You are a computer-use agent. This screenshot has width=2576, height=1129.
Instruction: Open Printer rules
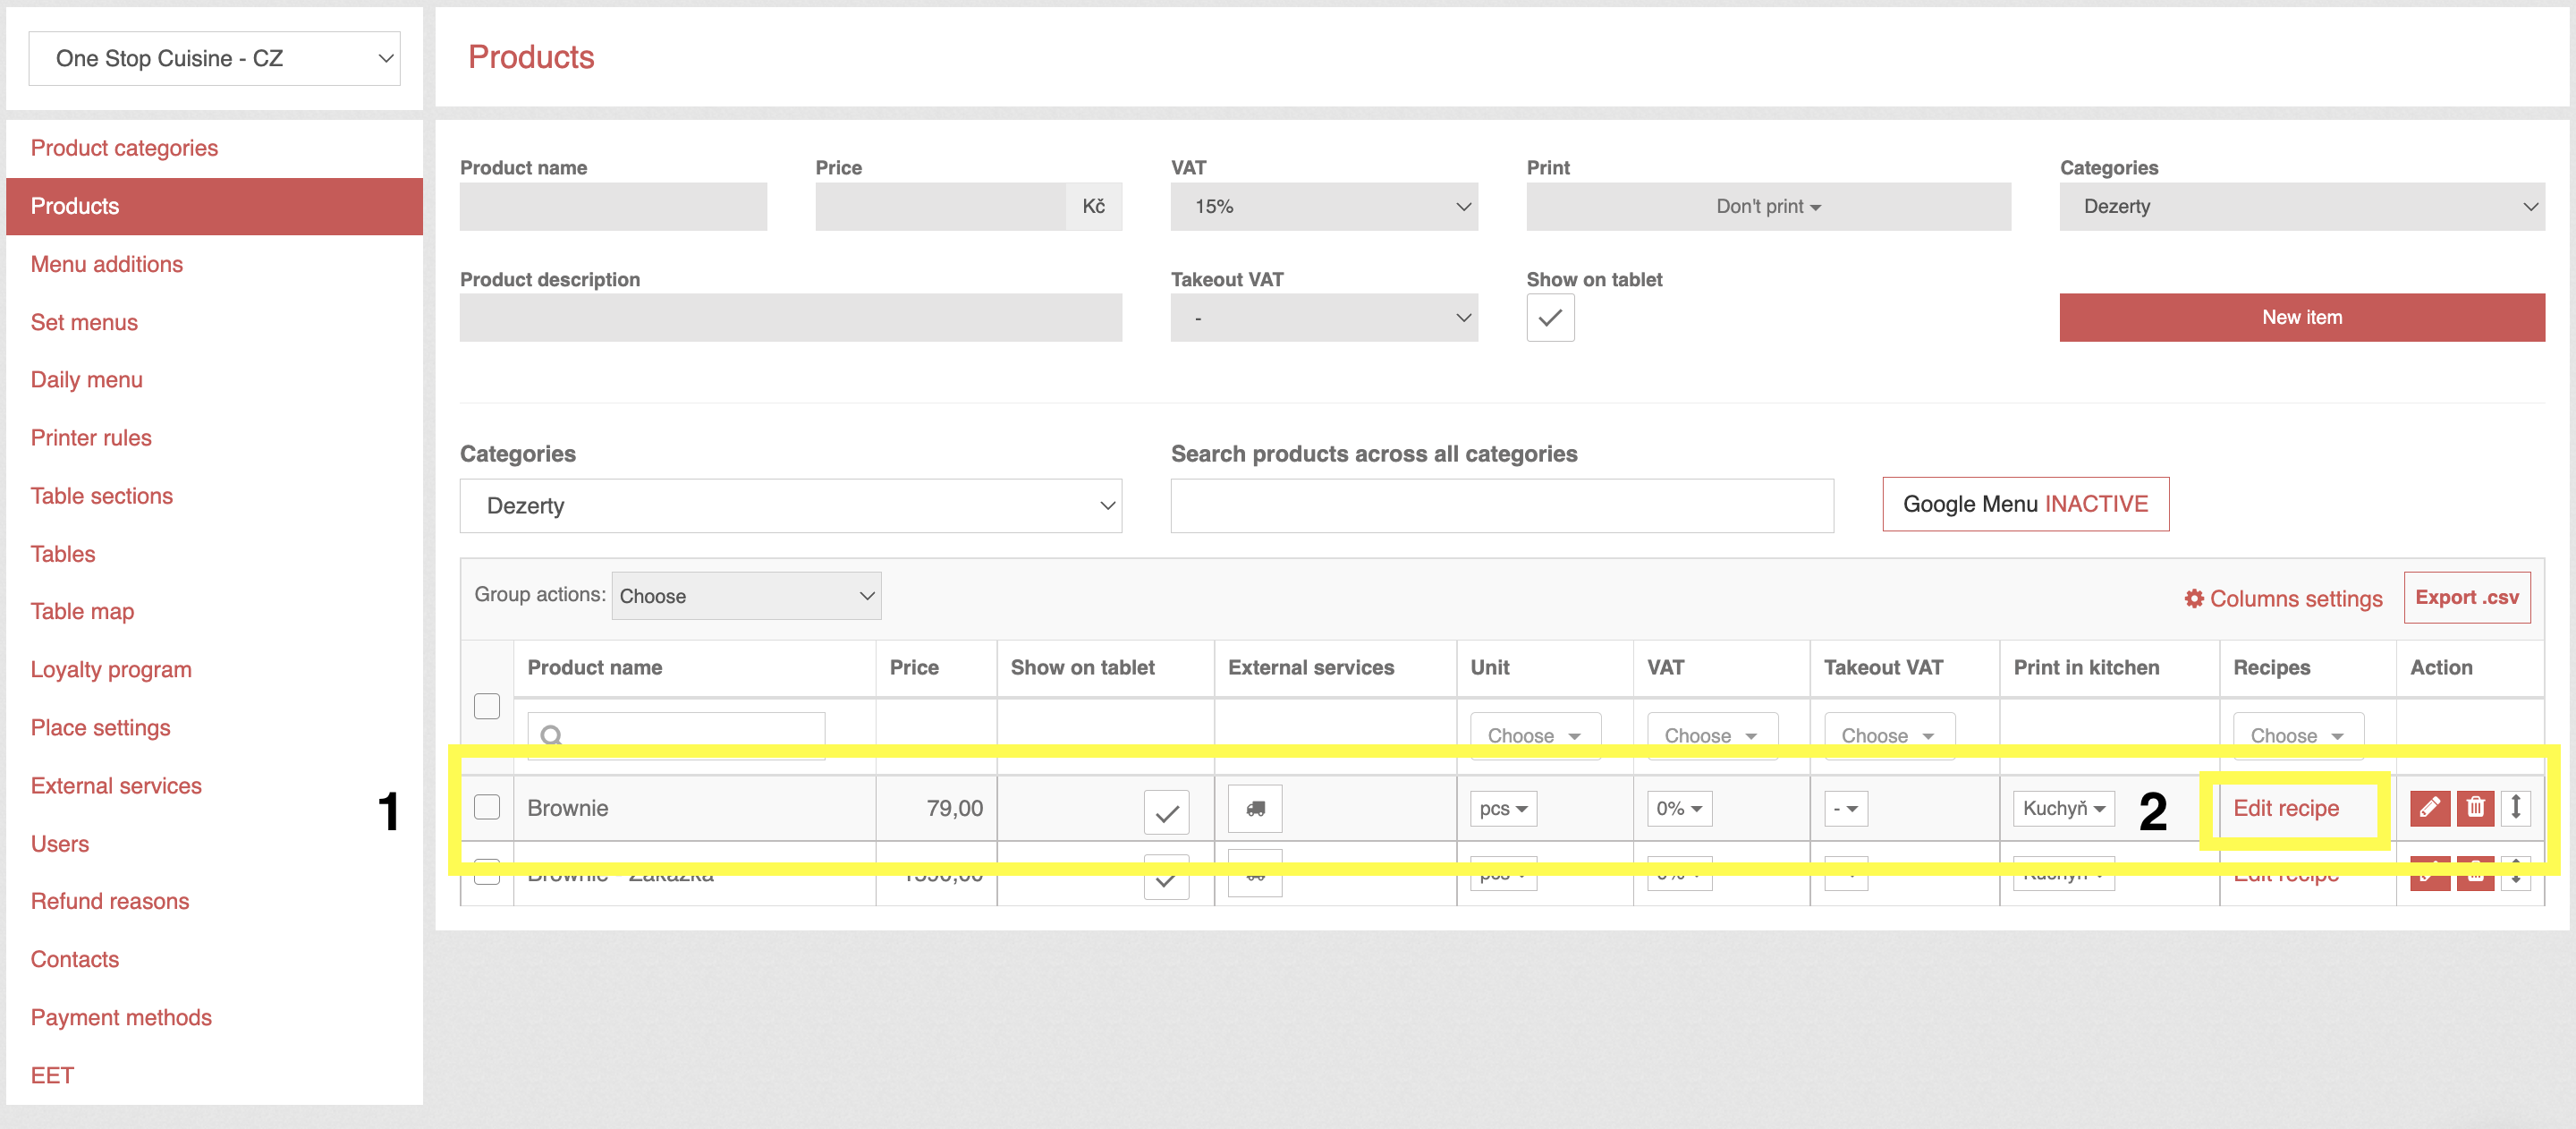(x=91, y=438)
